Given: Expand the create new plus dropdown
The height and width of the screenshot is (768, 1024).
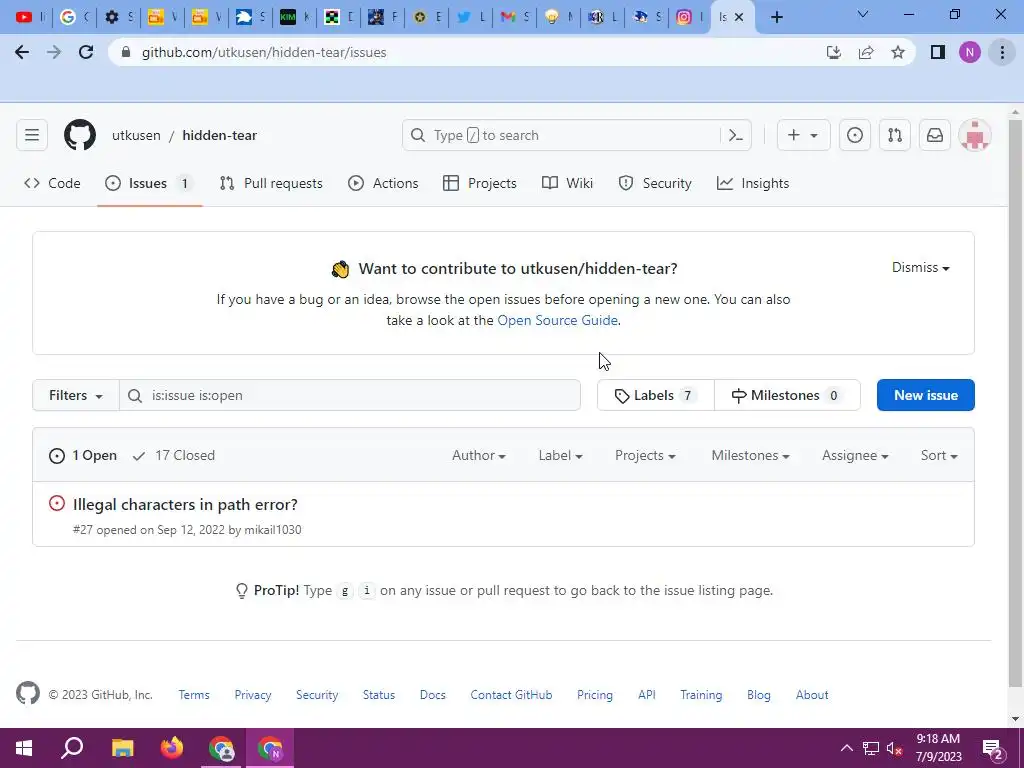Looking at the screenshot, I should 803,135.
